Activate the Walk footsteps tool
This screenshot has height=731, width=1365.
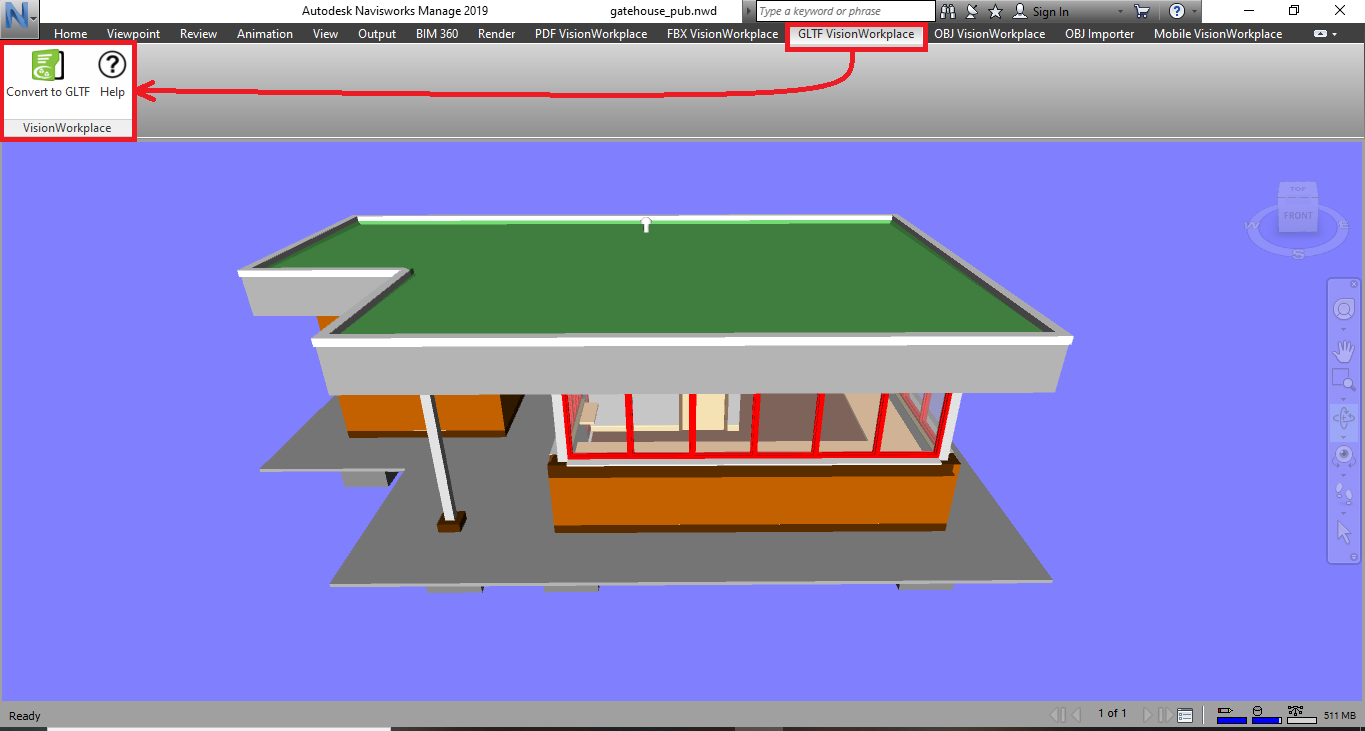pyautogui.click(x=1344, y=493)
